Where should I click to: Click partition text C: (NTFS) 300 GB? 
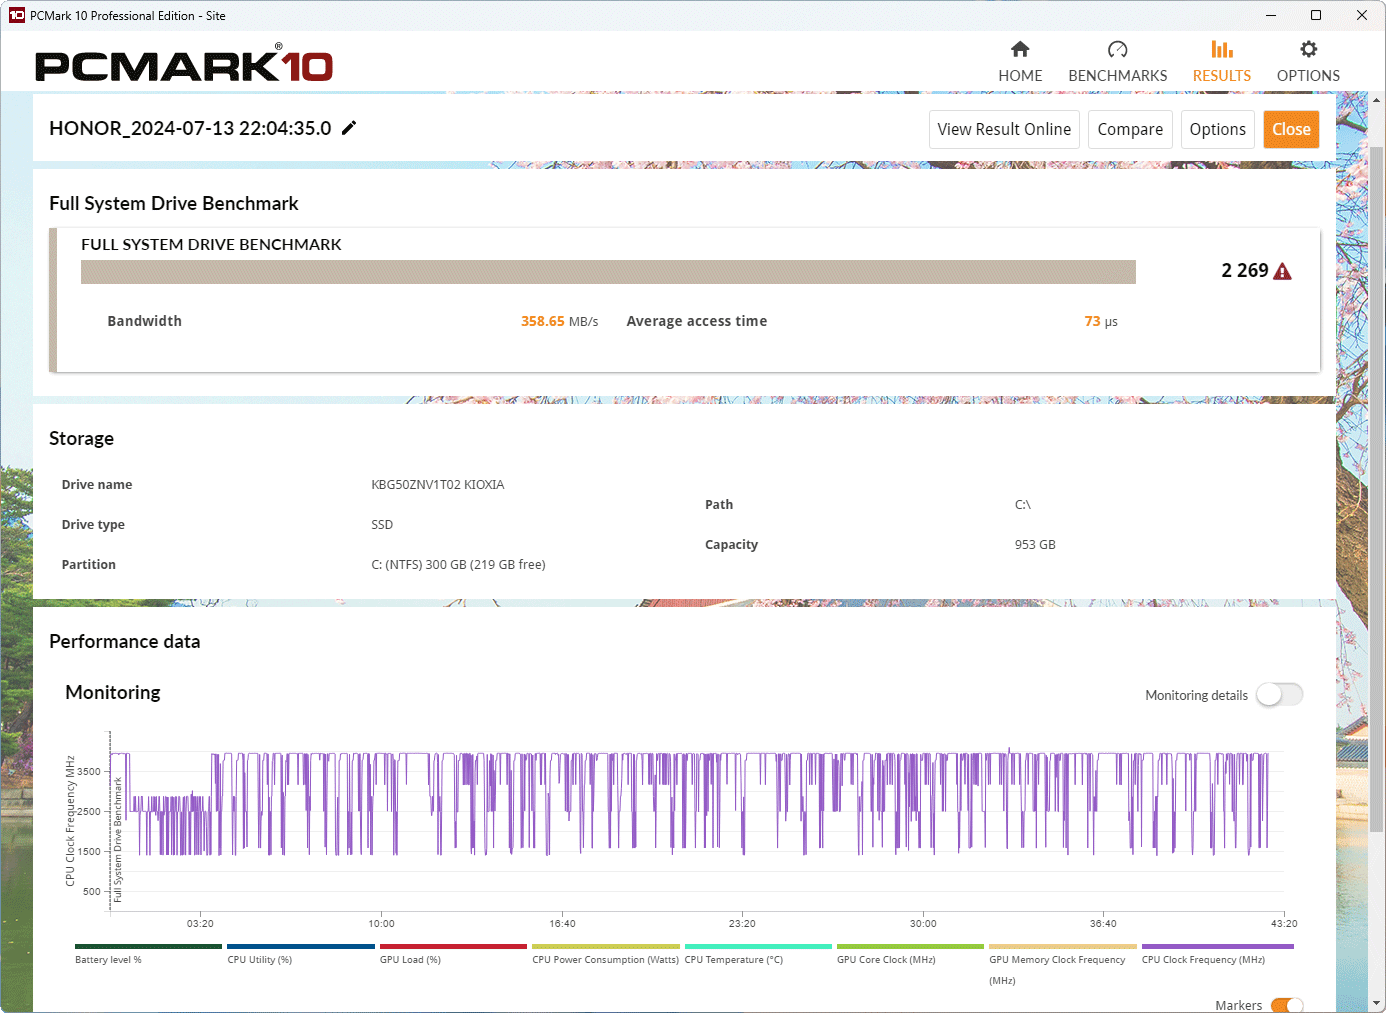458,565
